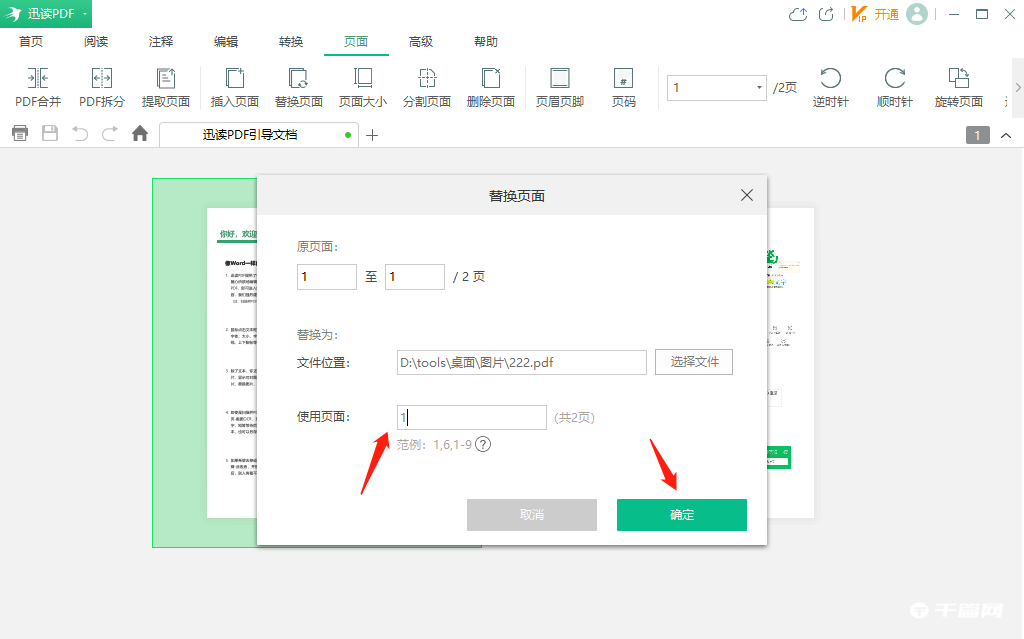The image size is (1024, 639).
Task: Confirm replacement with the 确定 button
Action: tap(681, 515)
